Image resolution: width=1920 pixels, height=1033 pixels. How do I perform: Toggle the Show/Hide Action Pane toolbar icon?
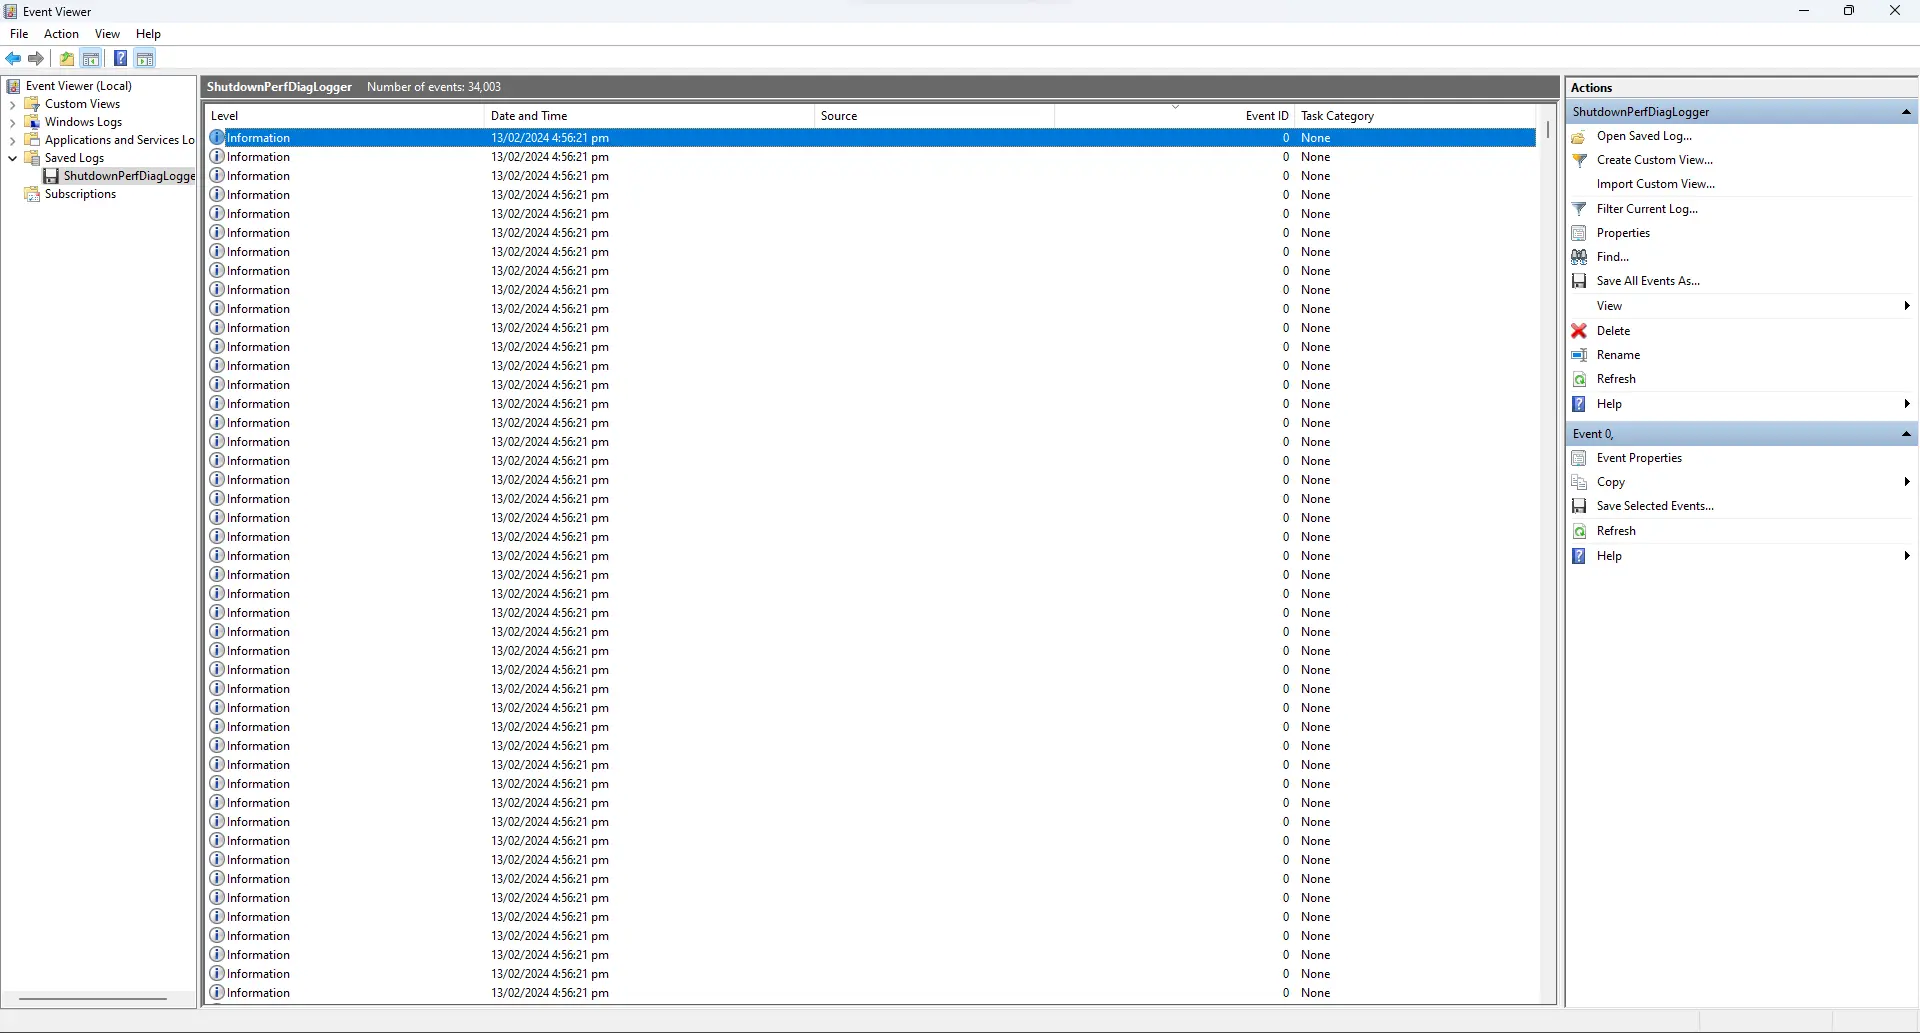(145, 59)
